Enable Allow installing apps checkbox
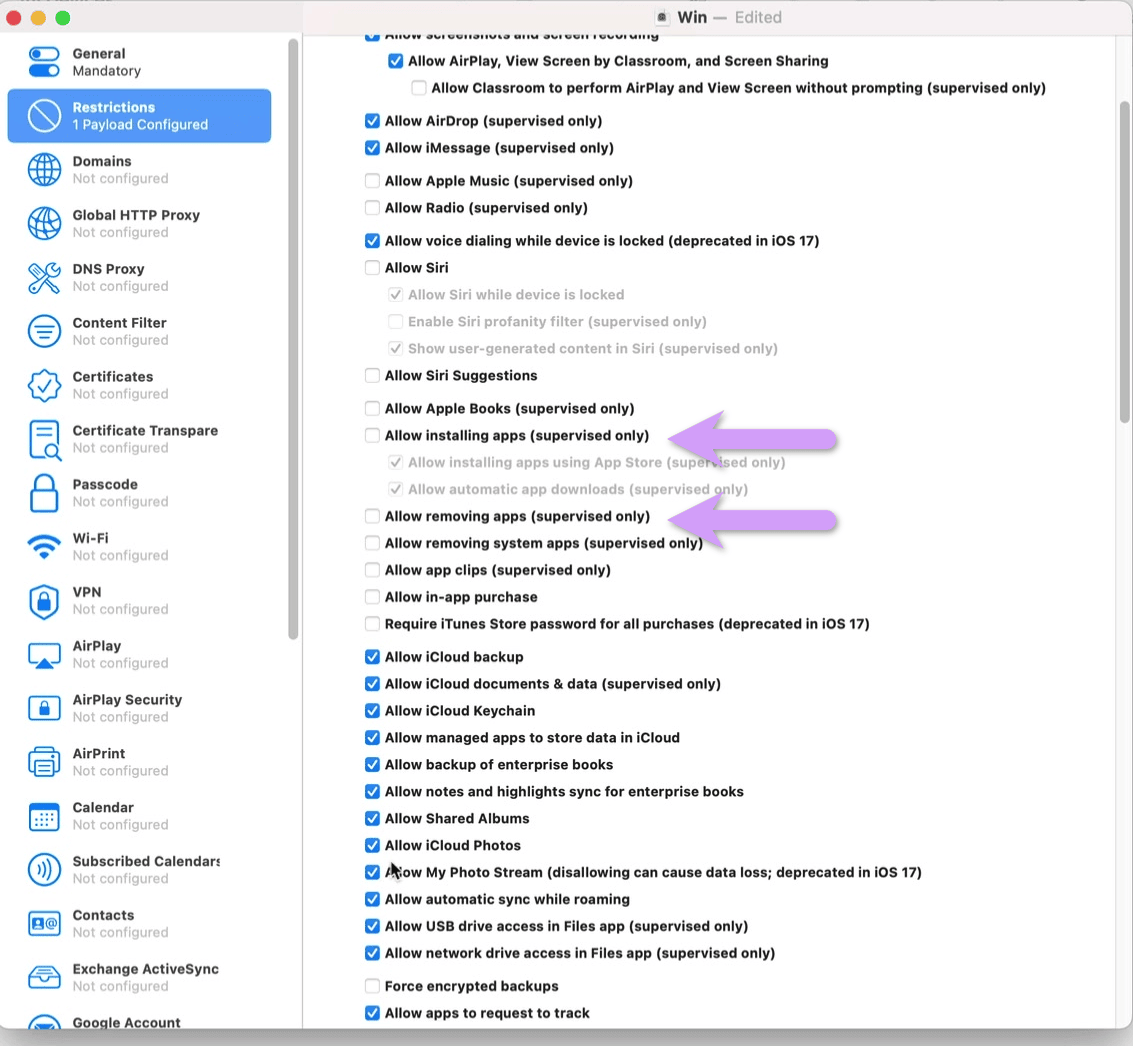 [x=372, y=436]
